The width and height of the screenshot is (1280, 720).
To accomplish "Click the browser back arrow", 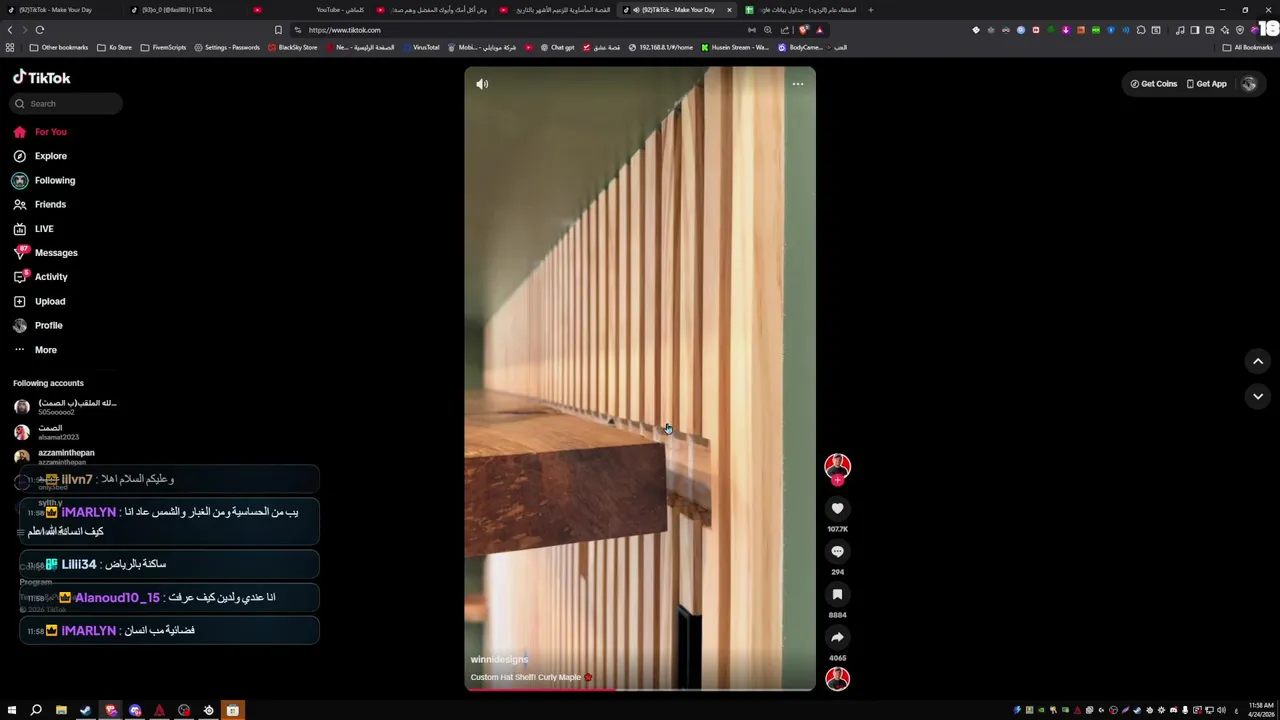I will coord(10,30).
